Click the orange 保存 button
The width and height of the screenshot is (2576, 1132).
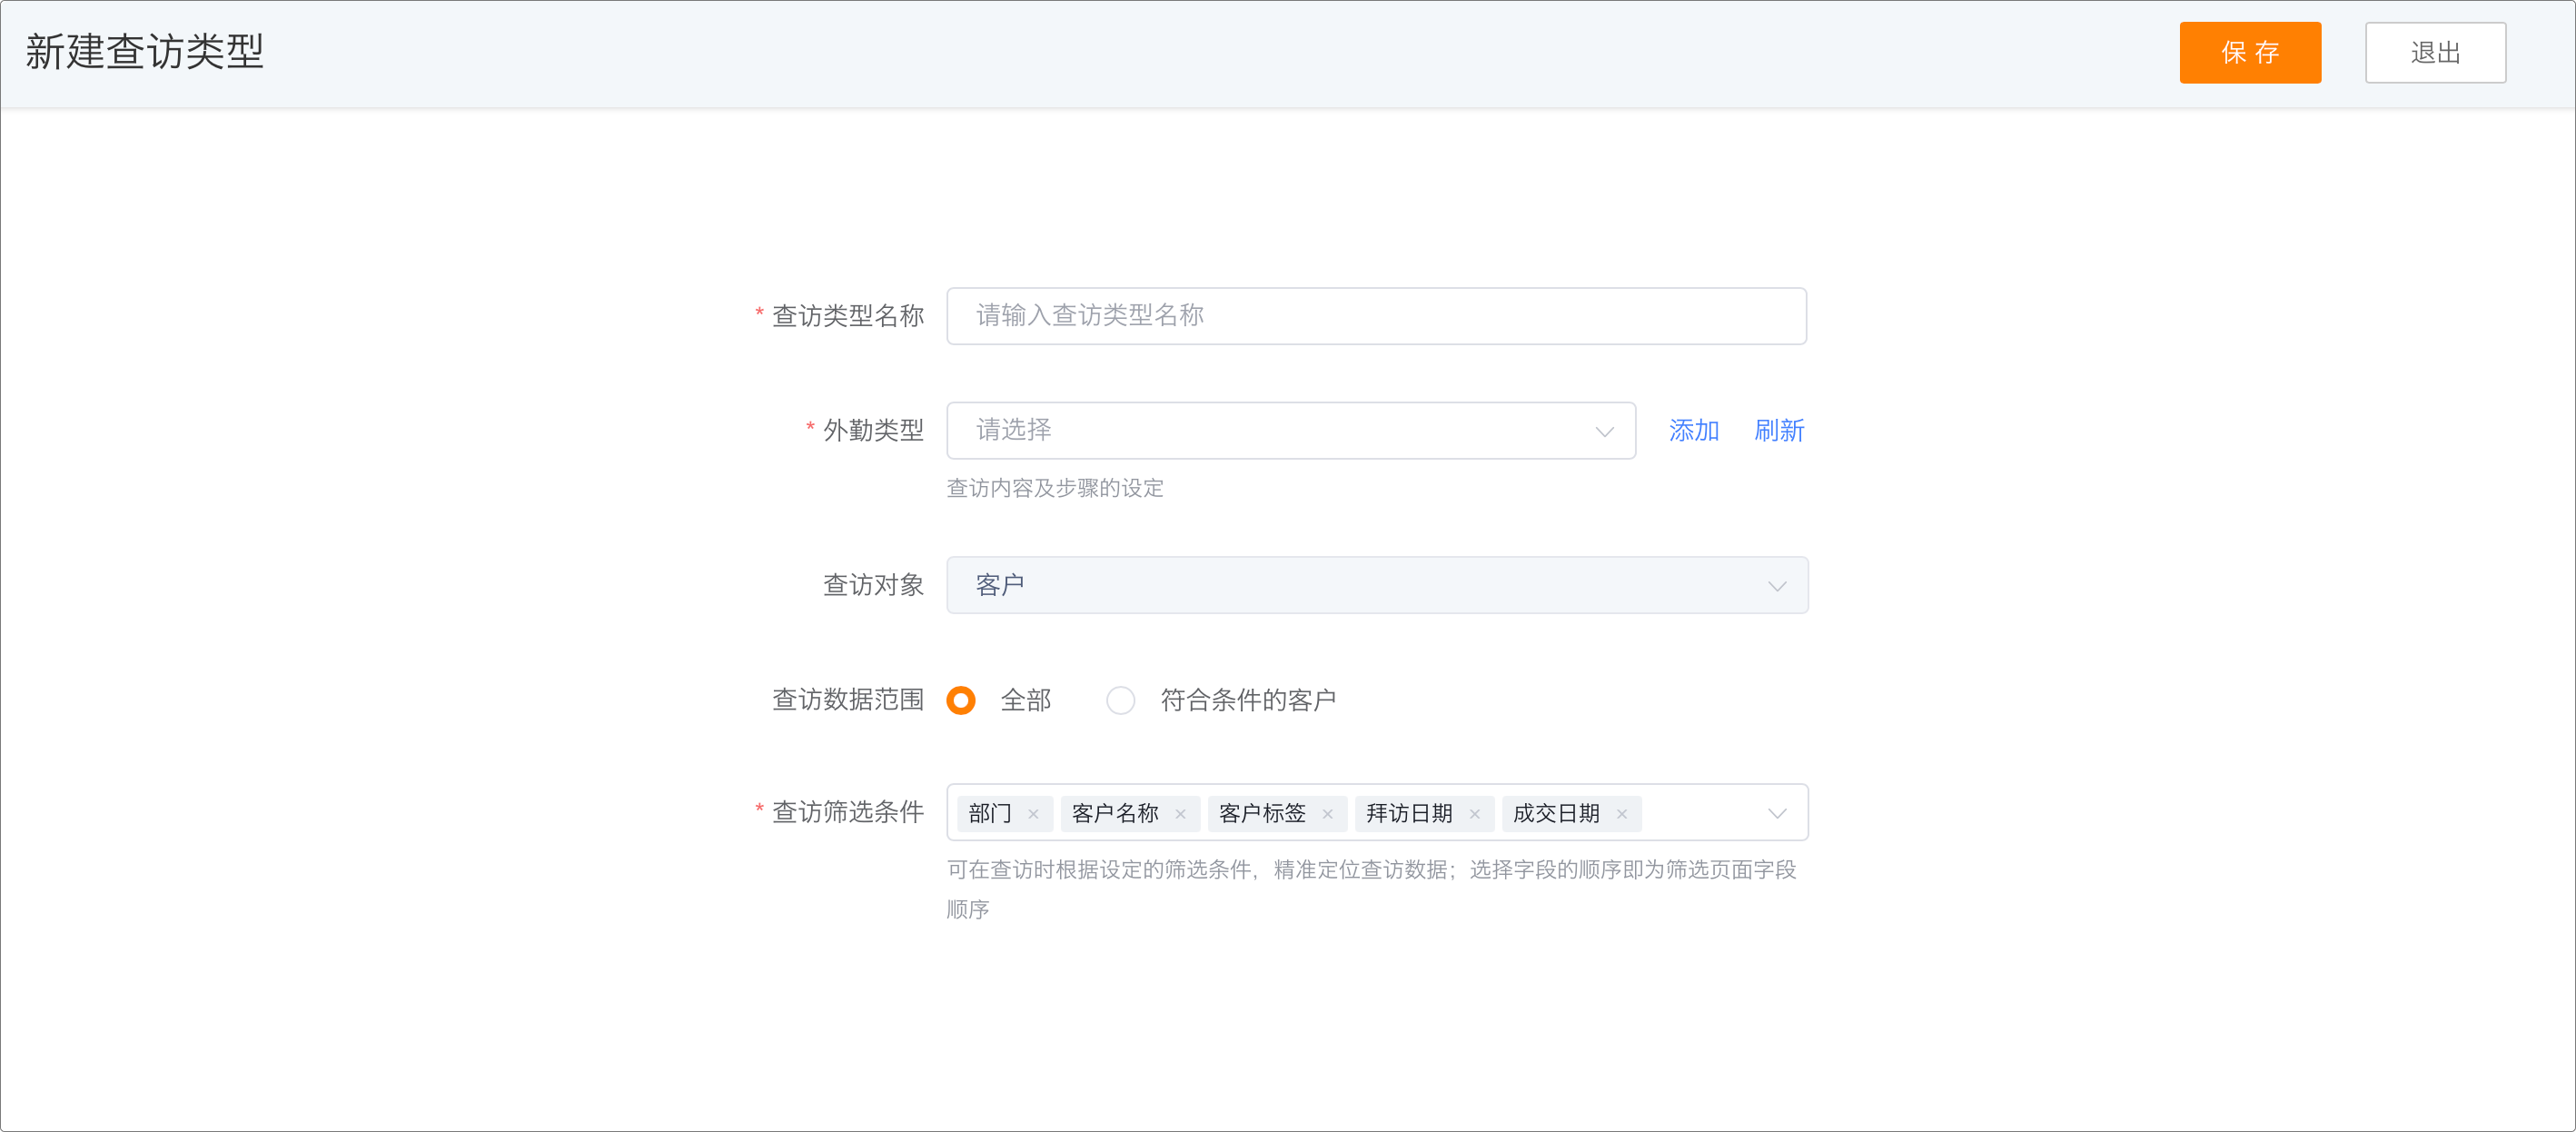[2249, 53]
